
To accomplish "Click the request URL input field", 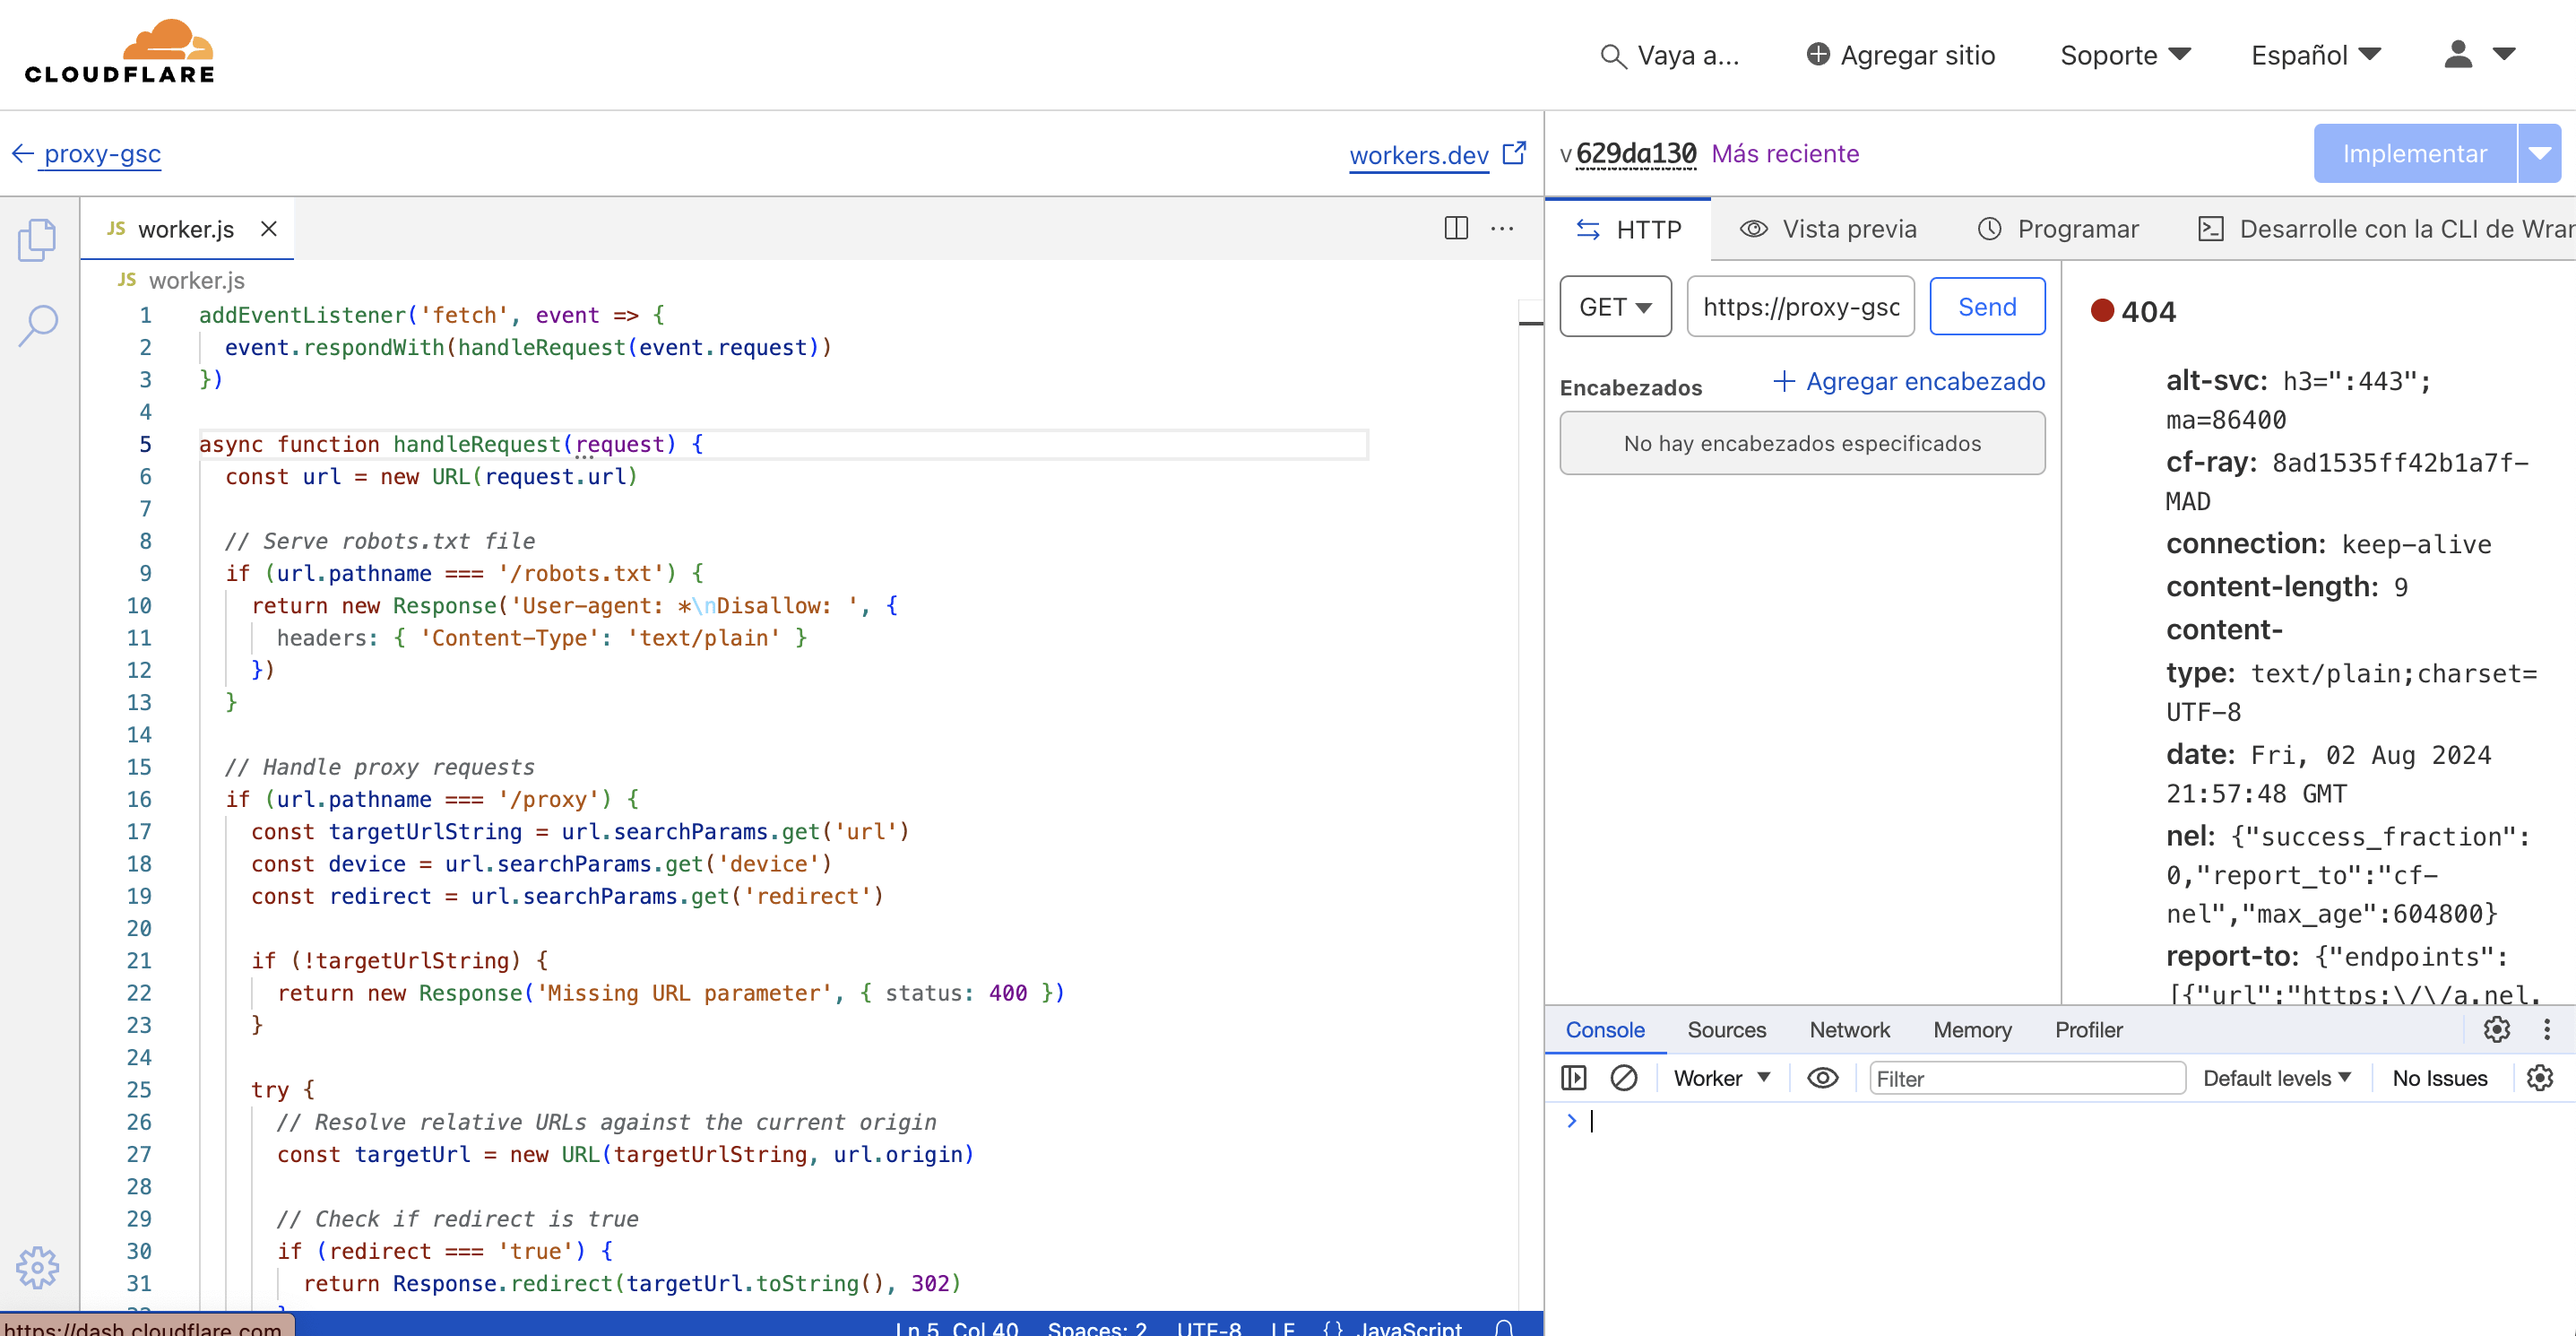I will (1800, 307).
